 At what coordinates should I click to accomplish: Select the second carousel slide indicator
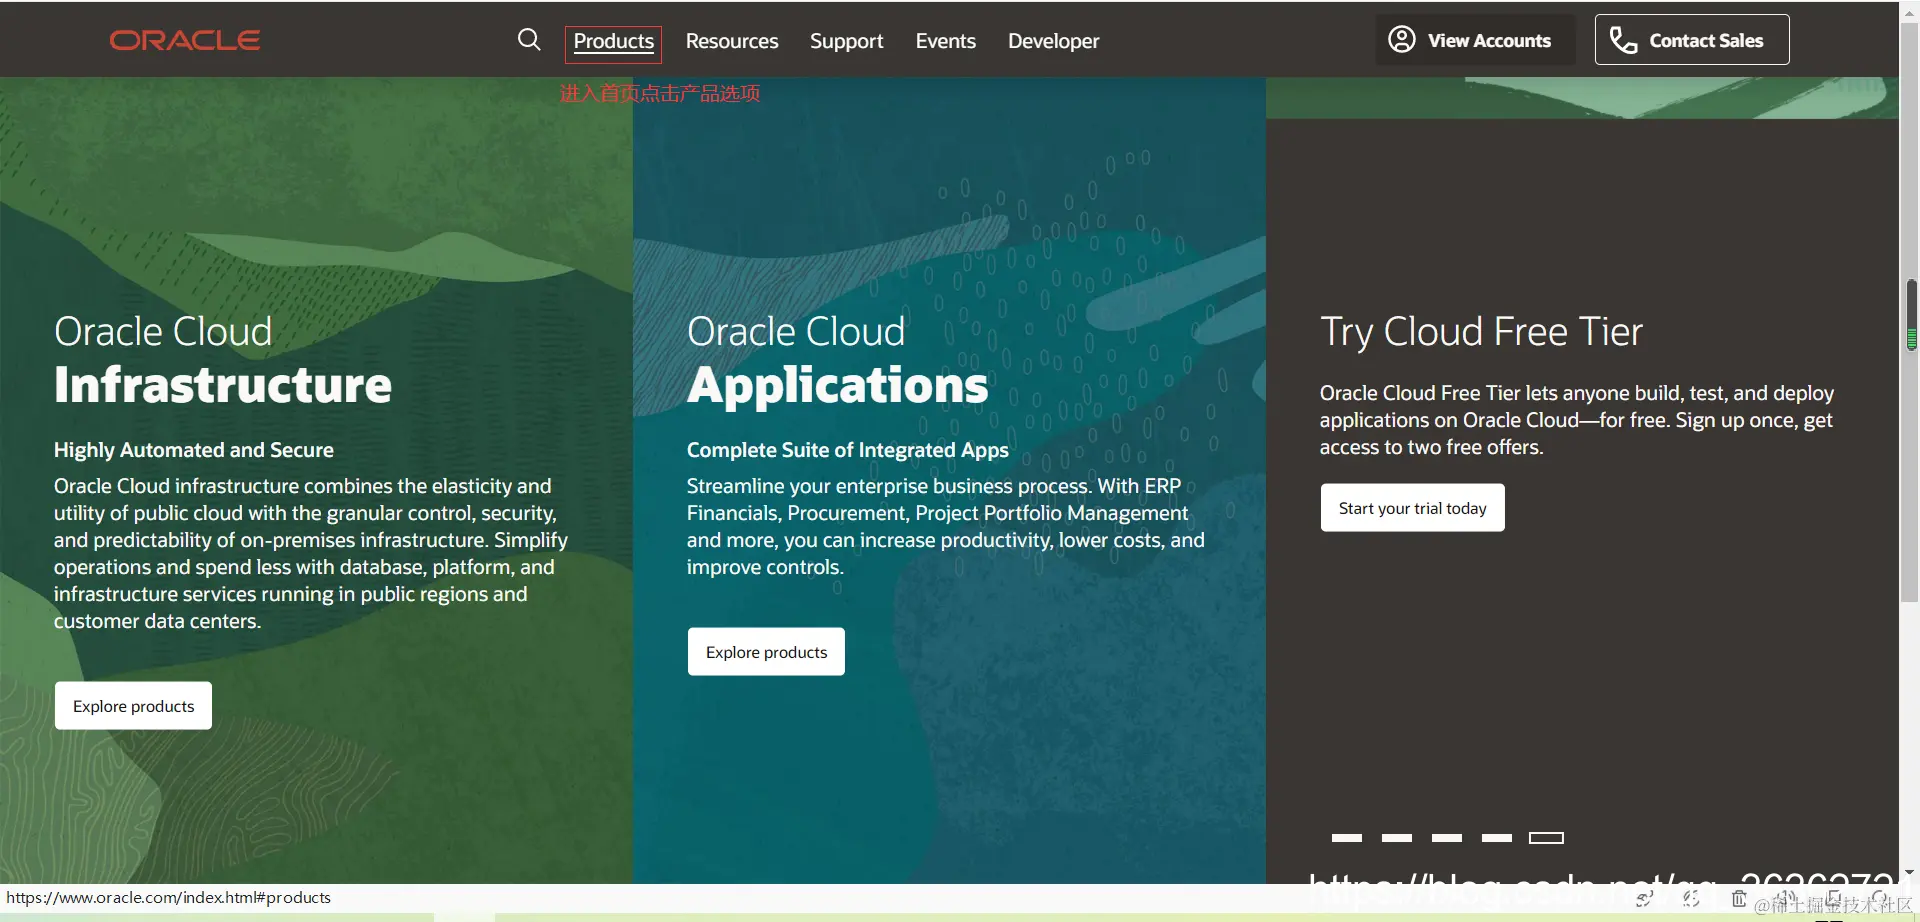(x=1397, y=838)
